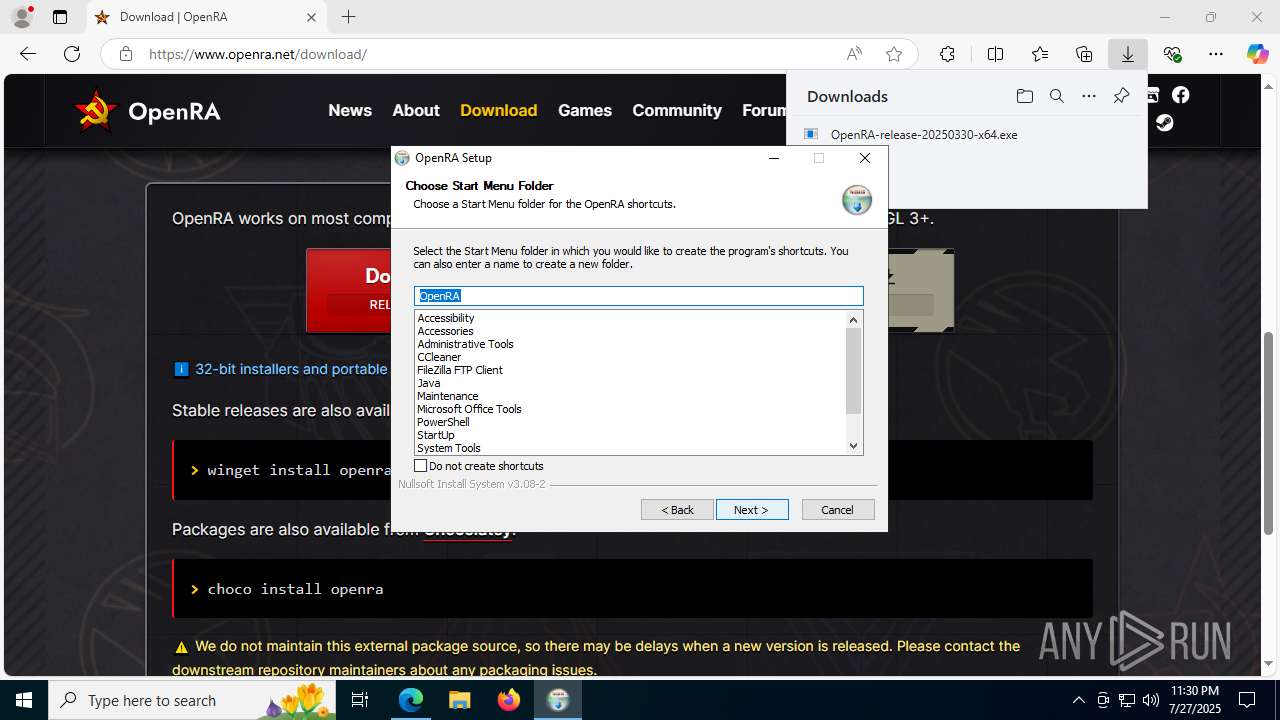Screen dimensions: 1280x720
Task: Toggle the Read aloud icon
Action: (854, 54)
